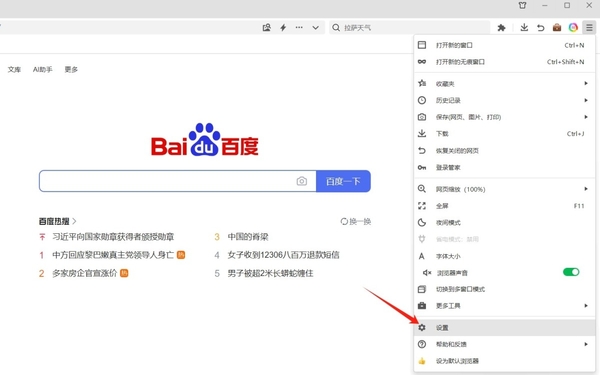
Task: Open 帮助和反馈 menu entry
Action: (x=504, y=344)
